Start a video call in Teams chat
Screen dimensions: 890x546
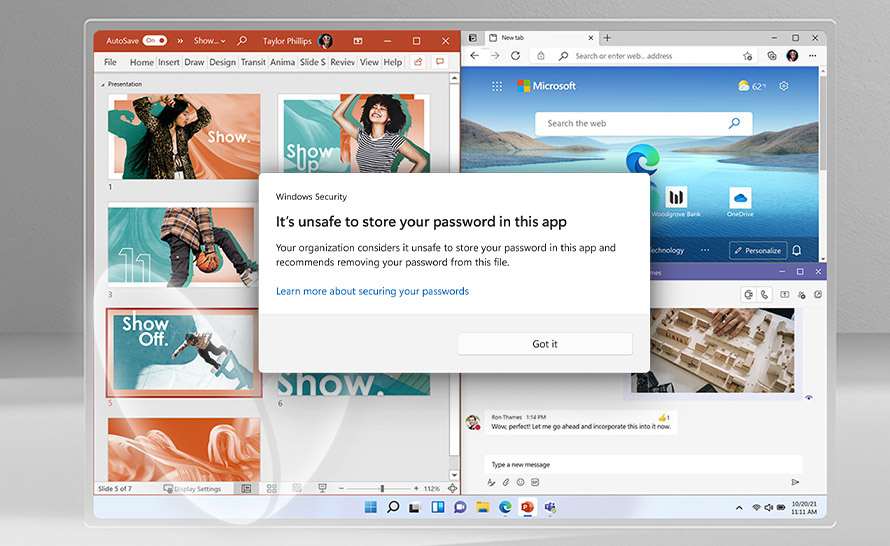749,295
